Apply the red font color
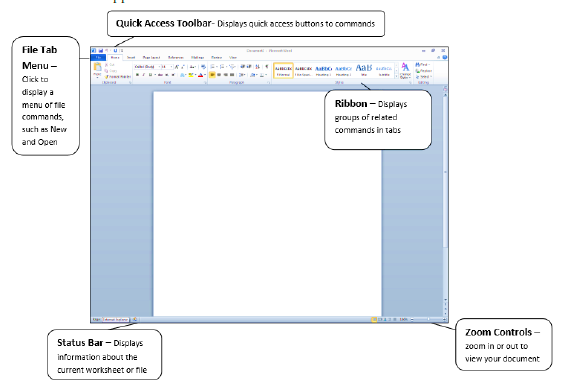The image size is (564, 385). click(x=200, y=75)
